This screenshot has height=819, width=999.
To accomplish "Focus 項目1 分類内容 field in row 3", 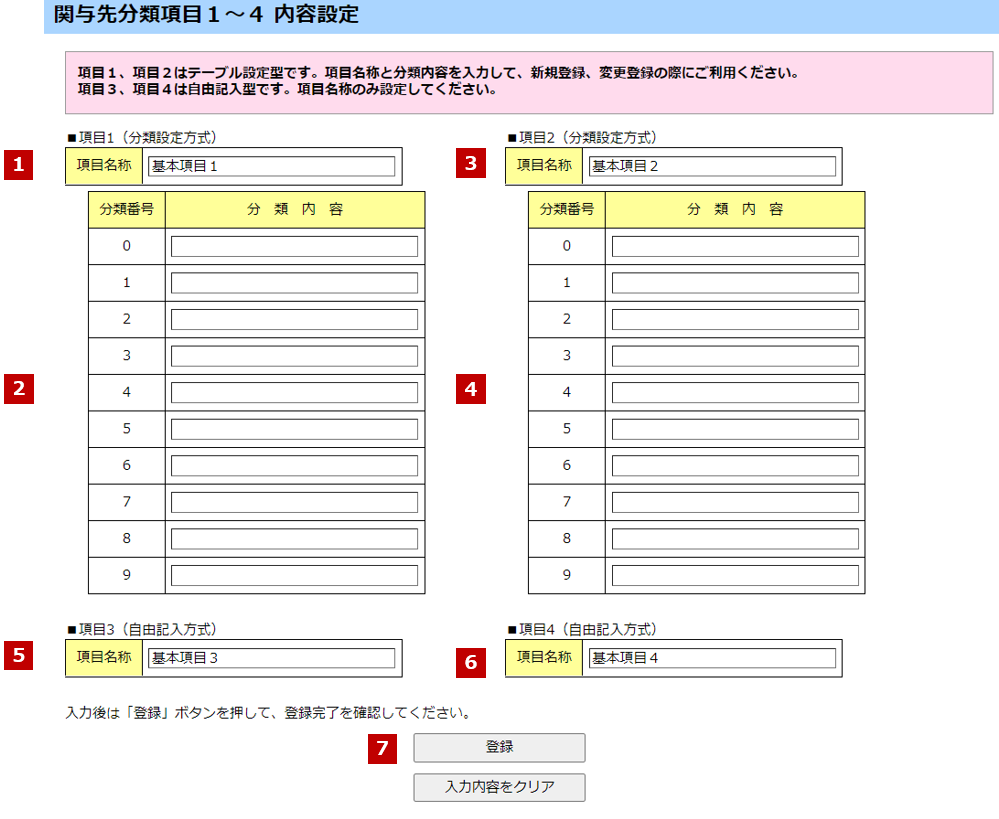I will coord(294,356).
